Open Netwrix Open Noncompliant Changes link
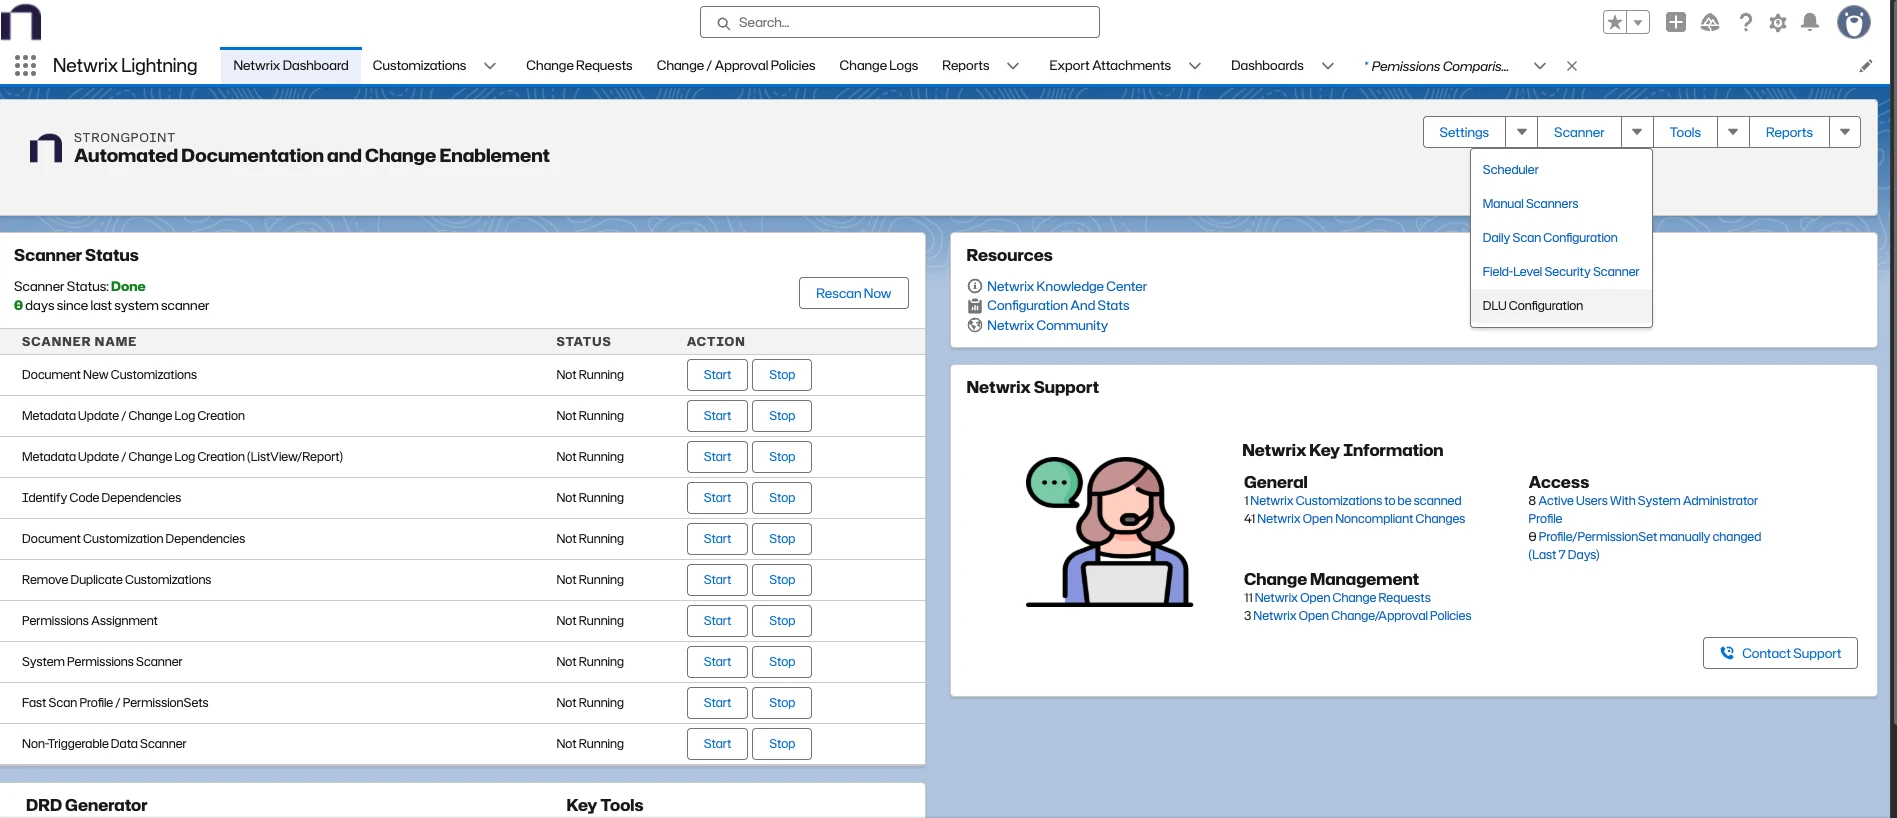This screenshot has height=818, width=1897. 1361,519
